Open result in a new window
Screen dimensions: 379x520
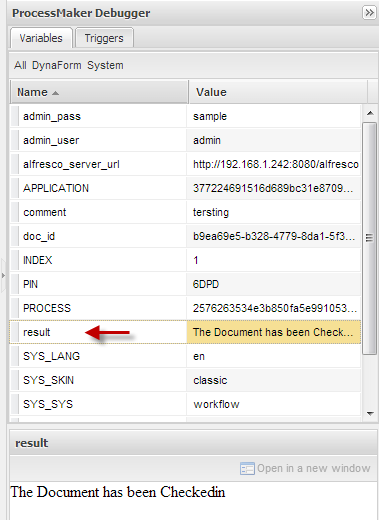coord(305,468)
